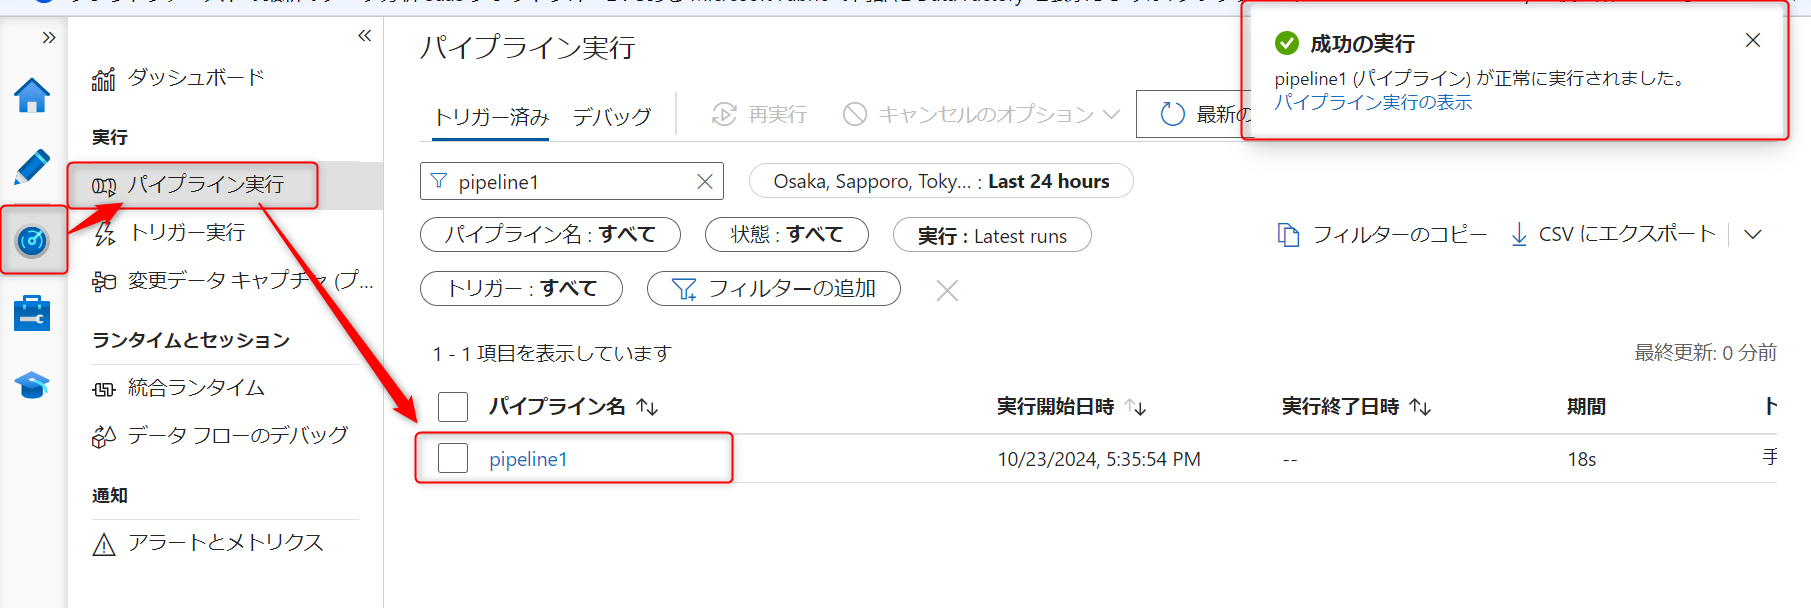Image resolution: width=1811 pixels, height=608 pixels.
Task: Click フィルターのコピー
Action: point(1382,235)
